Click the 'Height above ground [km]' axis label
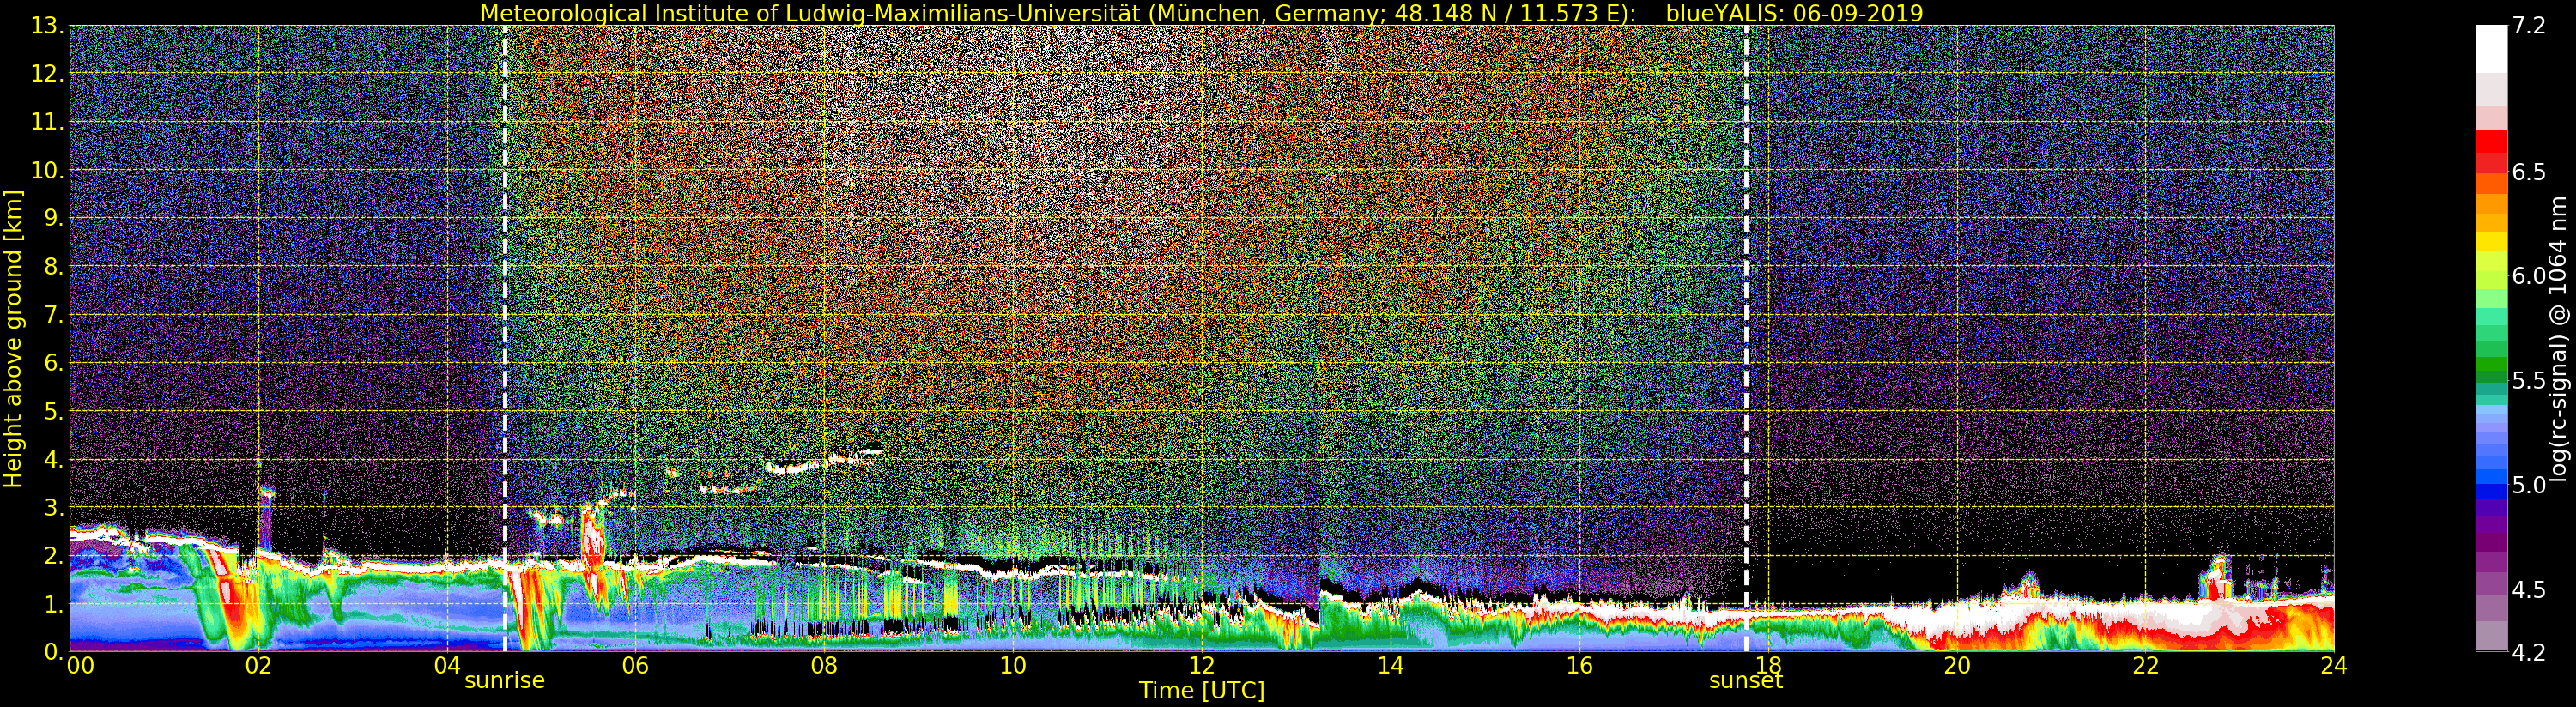This screenshot has width=2576, height=707. point(13,339)
